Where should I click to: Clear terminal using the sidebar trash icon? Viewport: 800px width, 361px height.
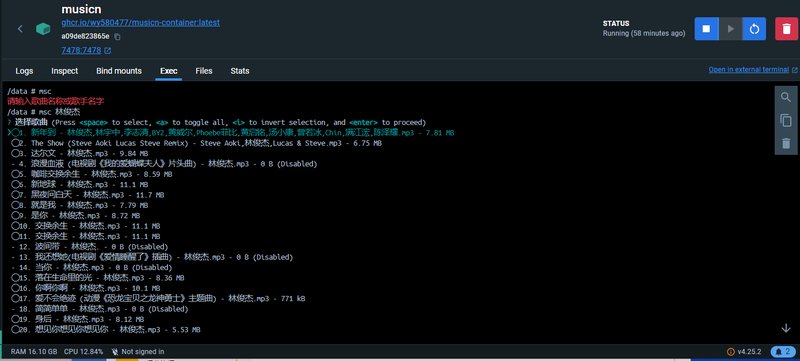[786, 143]
